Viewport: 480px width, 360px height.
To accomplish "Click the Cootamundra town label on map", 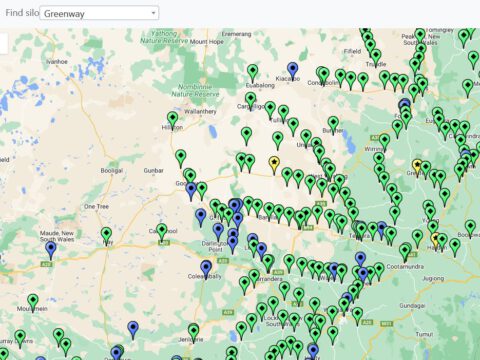I will pyautogui.click(x=405, y=267).
